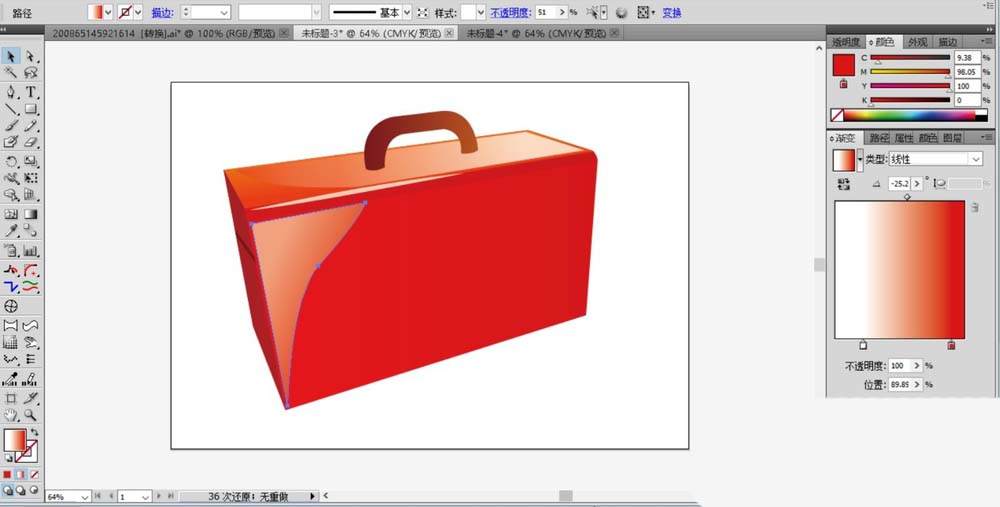The height and width of the screenshot is (507, 1000).
Task: Open stroke color dropdown in control bar
Action: (138, 12)
